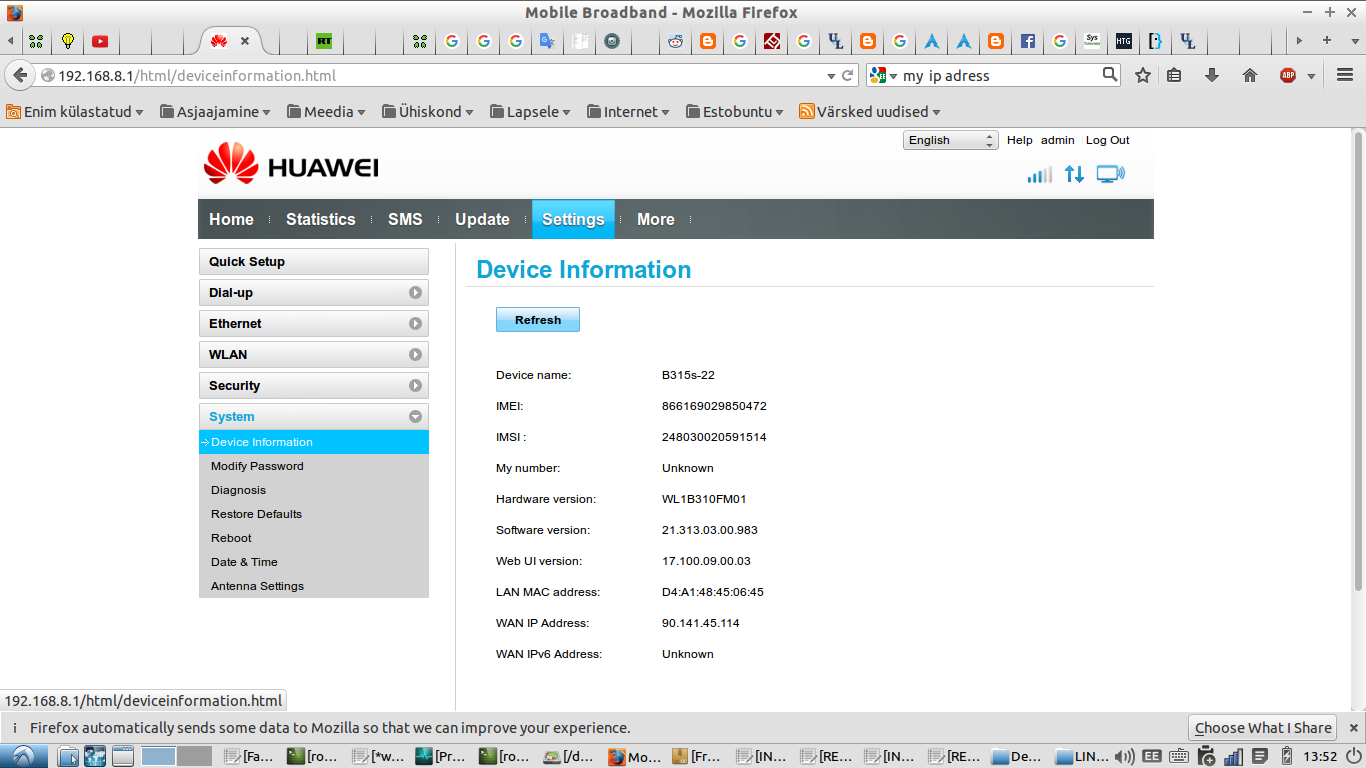Go to Firefox home page icon
Screen dimensions: 1366x768
click(x=1249, y=75)
